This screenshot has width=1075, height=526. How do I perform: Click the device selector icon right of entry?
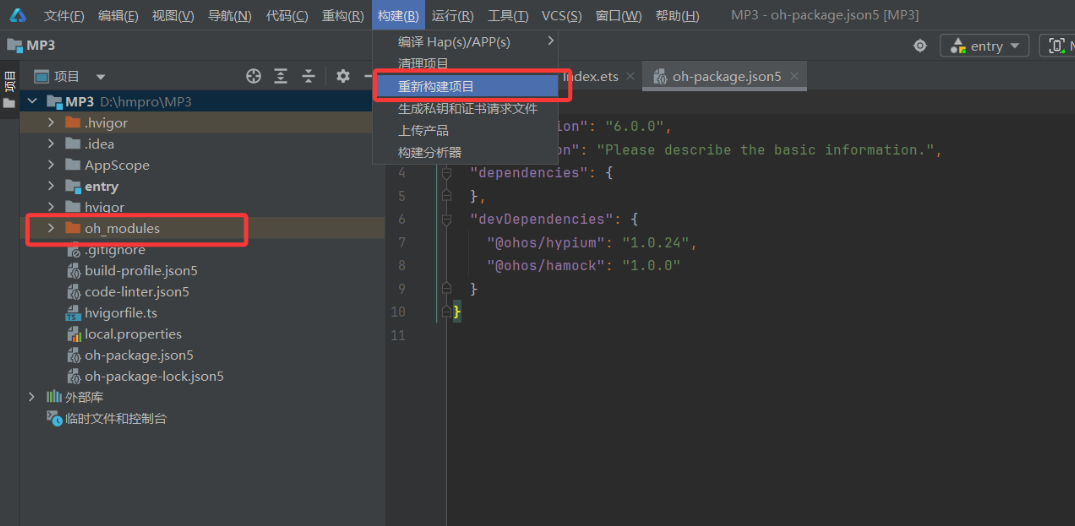1055,46
